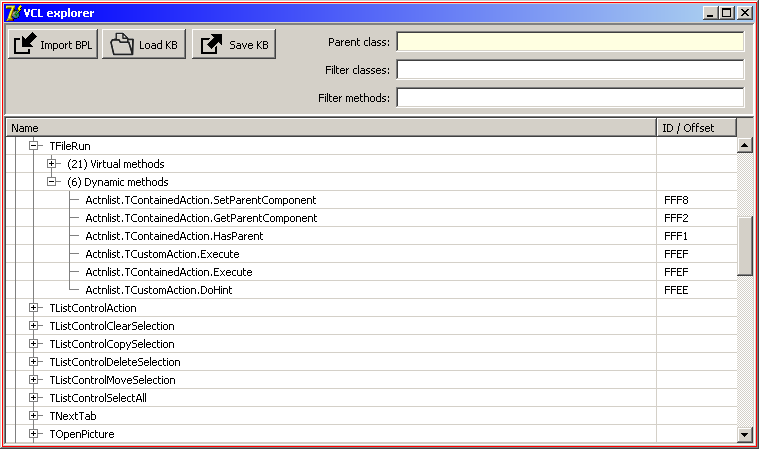Select the TListControlClearSelection label
This screenshot has height=449, width=759.
112,326
